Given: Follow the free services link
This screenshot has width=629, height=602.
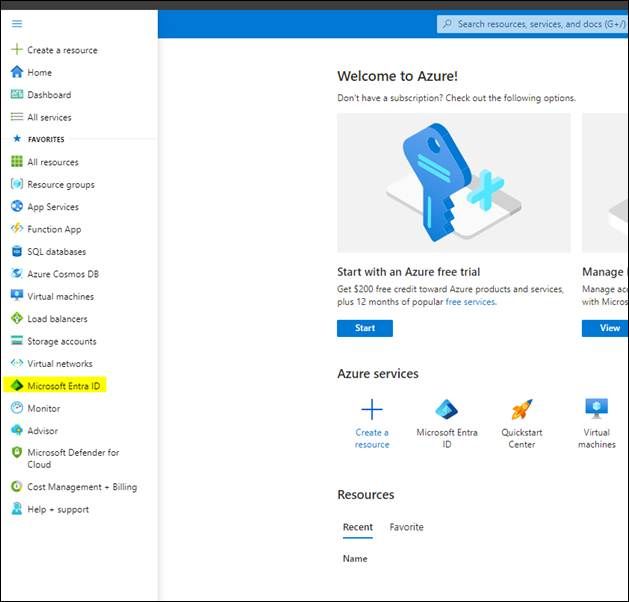Looking at the screenshot, I should pos(470,302).
